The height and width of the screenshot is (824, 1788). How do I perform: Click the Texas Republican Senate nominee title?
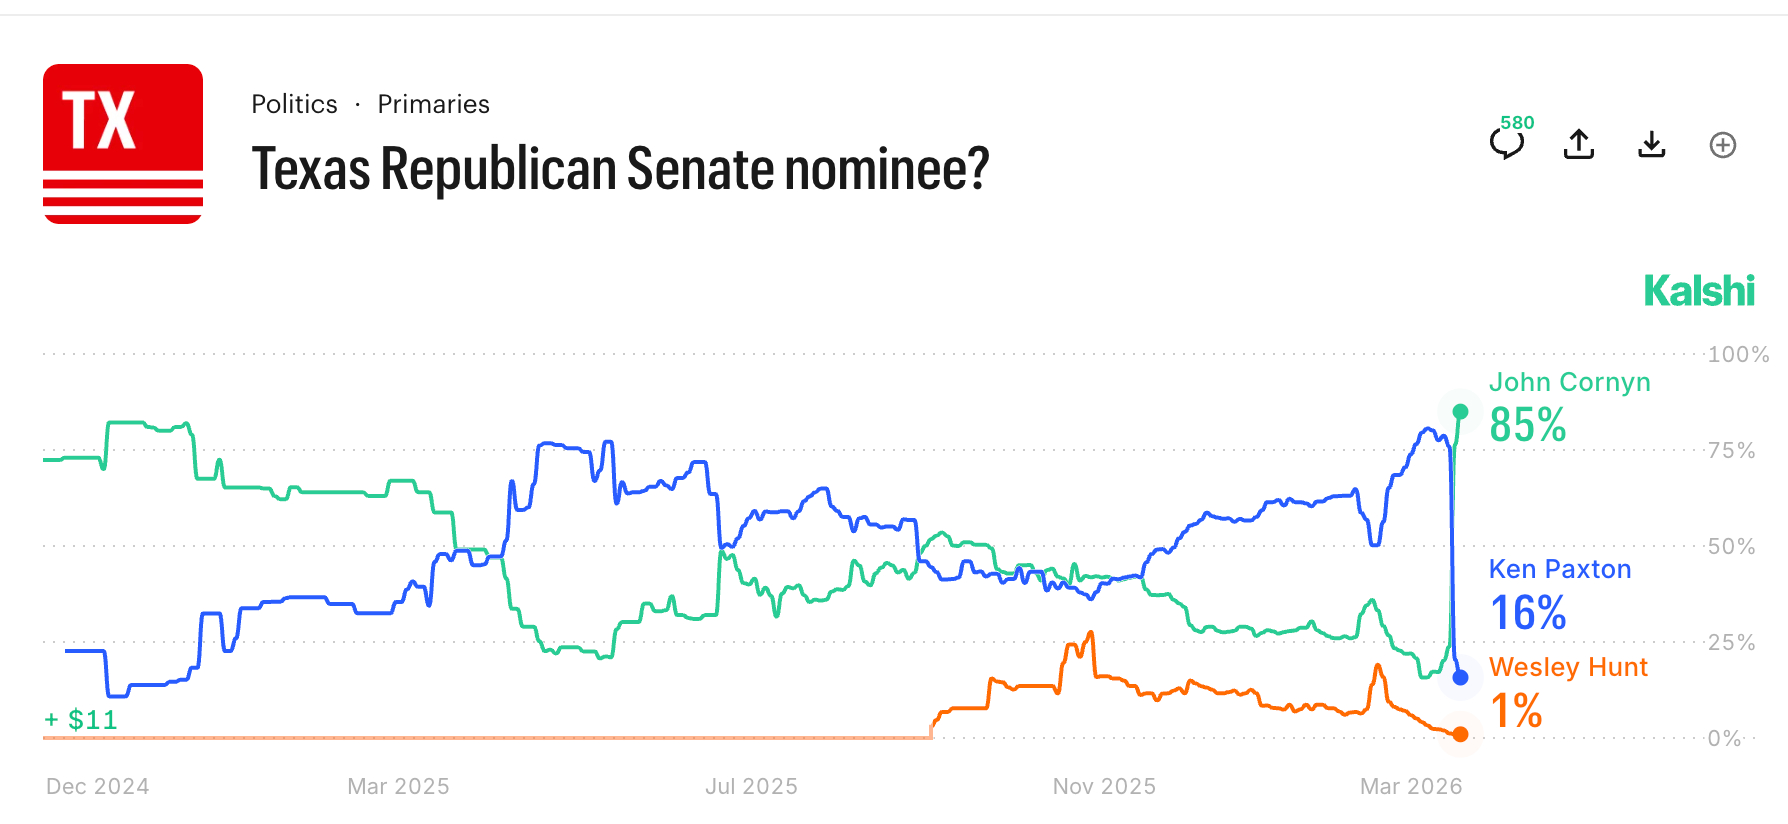pyautogui.click(x=620, y=168)
